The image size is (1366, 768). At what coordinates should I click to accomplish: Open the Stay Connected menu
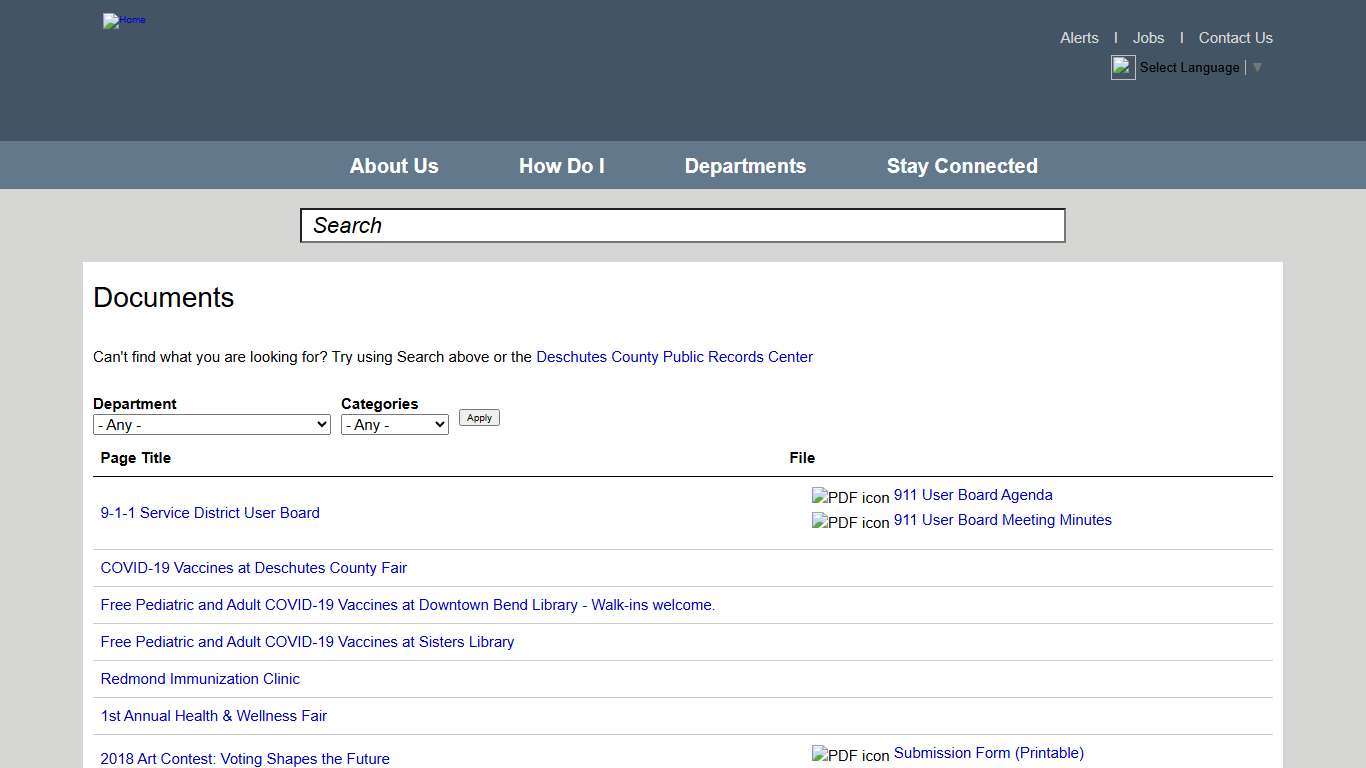[x=961, y=165]
